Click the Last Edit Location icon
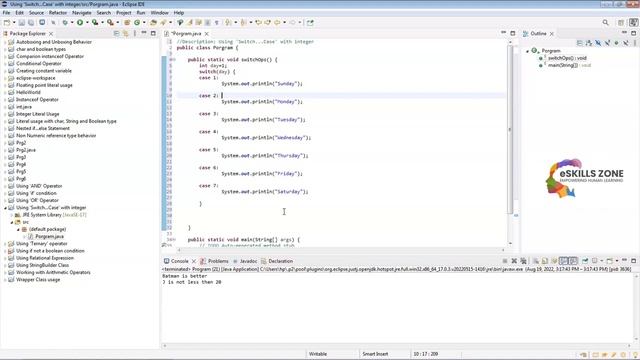The image size is (640, 360). (x=258, y=22)
